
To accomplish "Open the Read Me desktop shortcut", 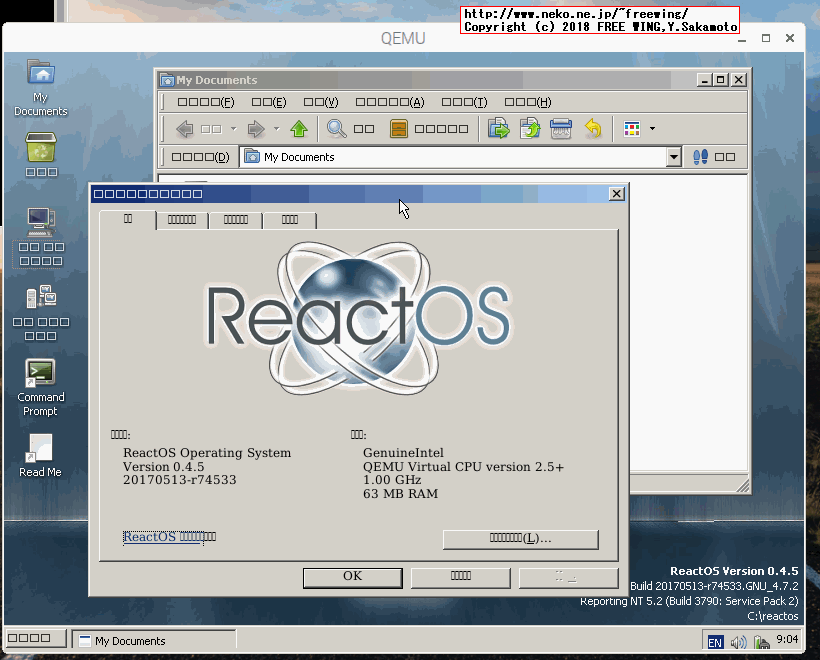I will tap(40, 456).
